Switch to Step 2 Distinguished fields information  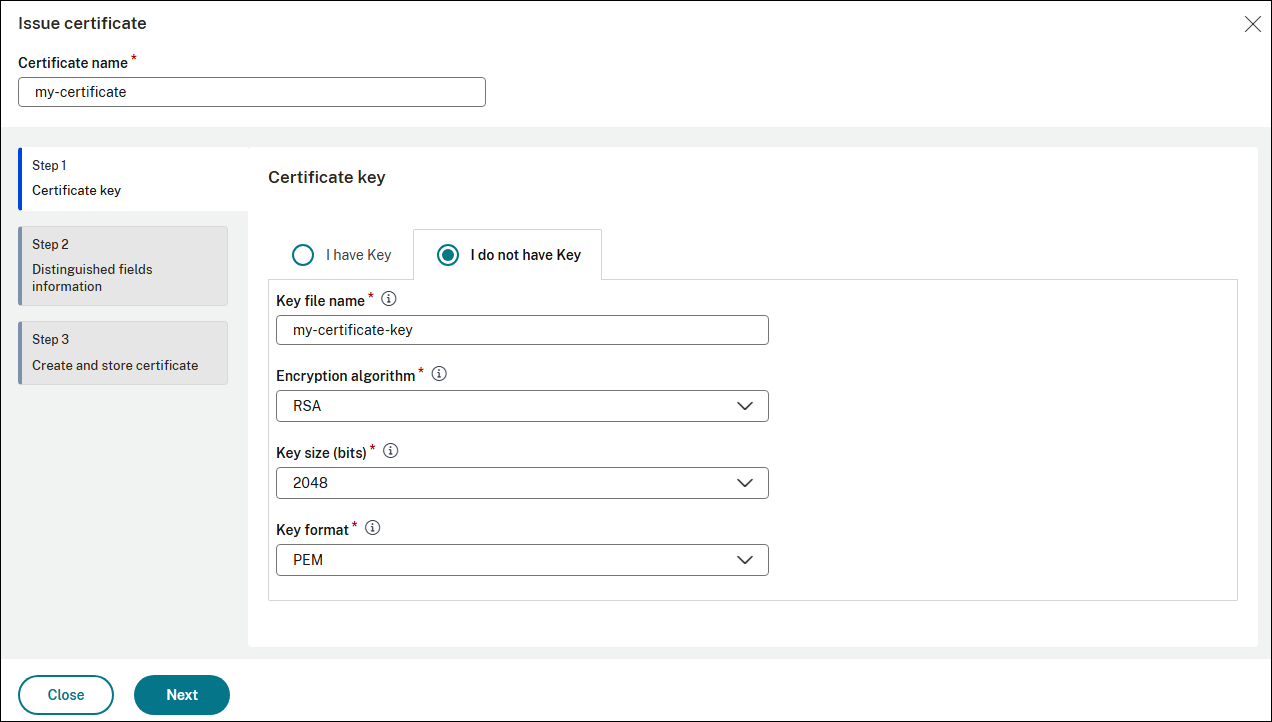[x=123, y=266]
